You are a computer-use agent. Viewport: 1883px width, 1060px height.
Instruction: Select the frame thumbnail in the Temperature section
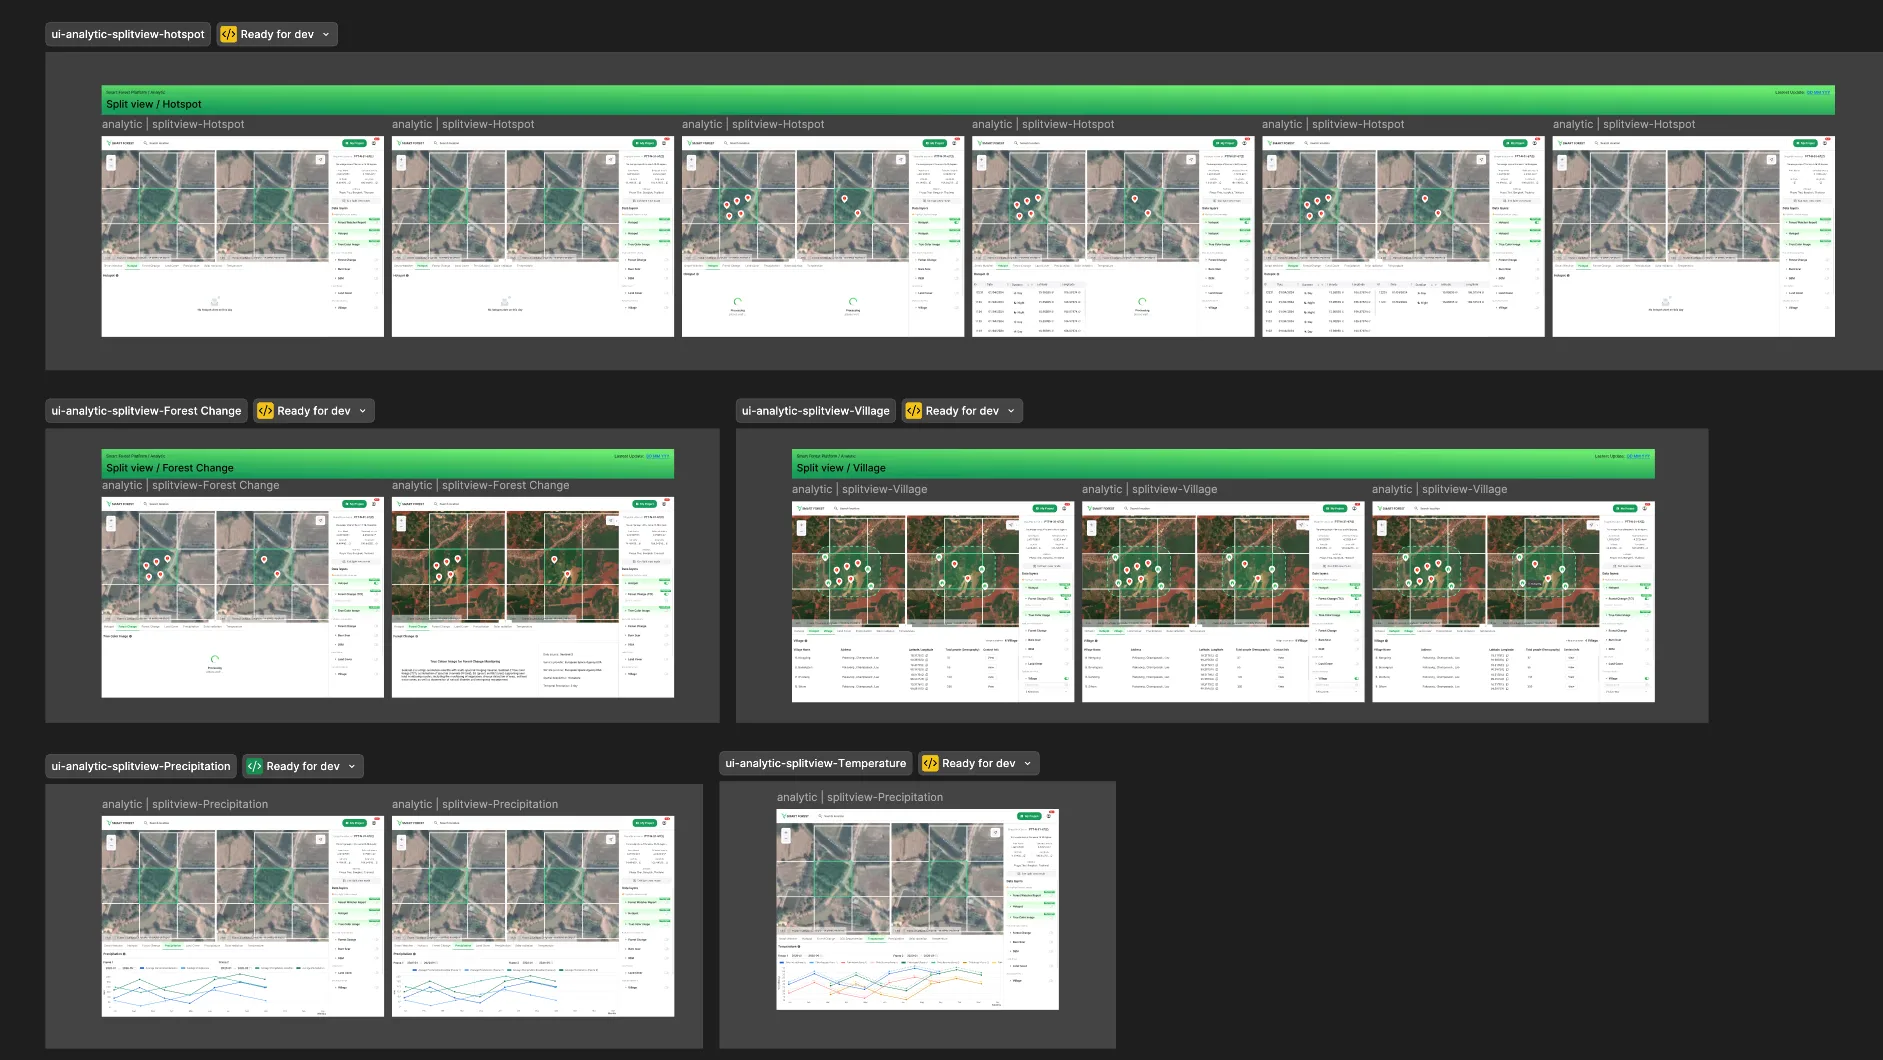(x=917, y=909)
